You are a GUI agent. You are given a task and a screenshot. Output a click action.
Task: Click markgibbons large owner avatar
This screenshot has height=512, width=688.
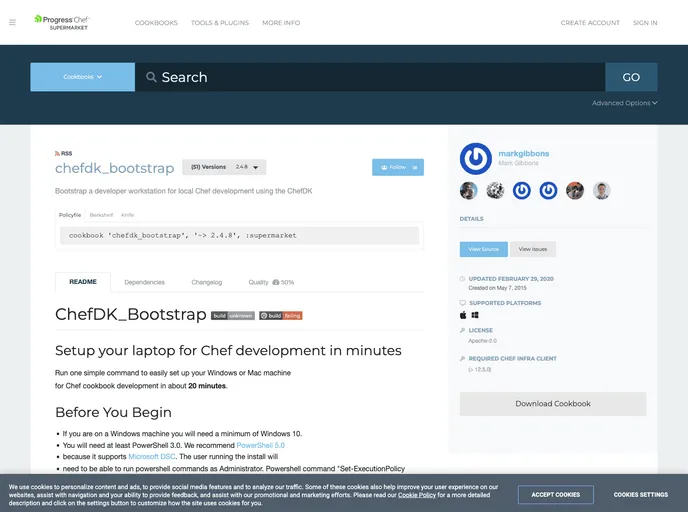[x=476, y=158]
